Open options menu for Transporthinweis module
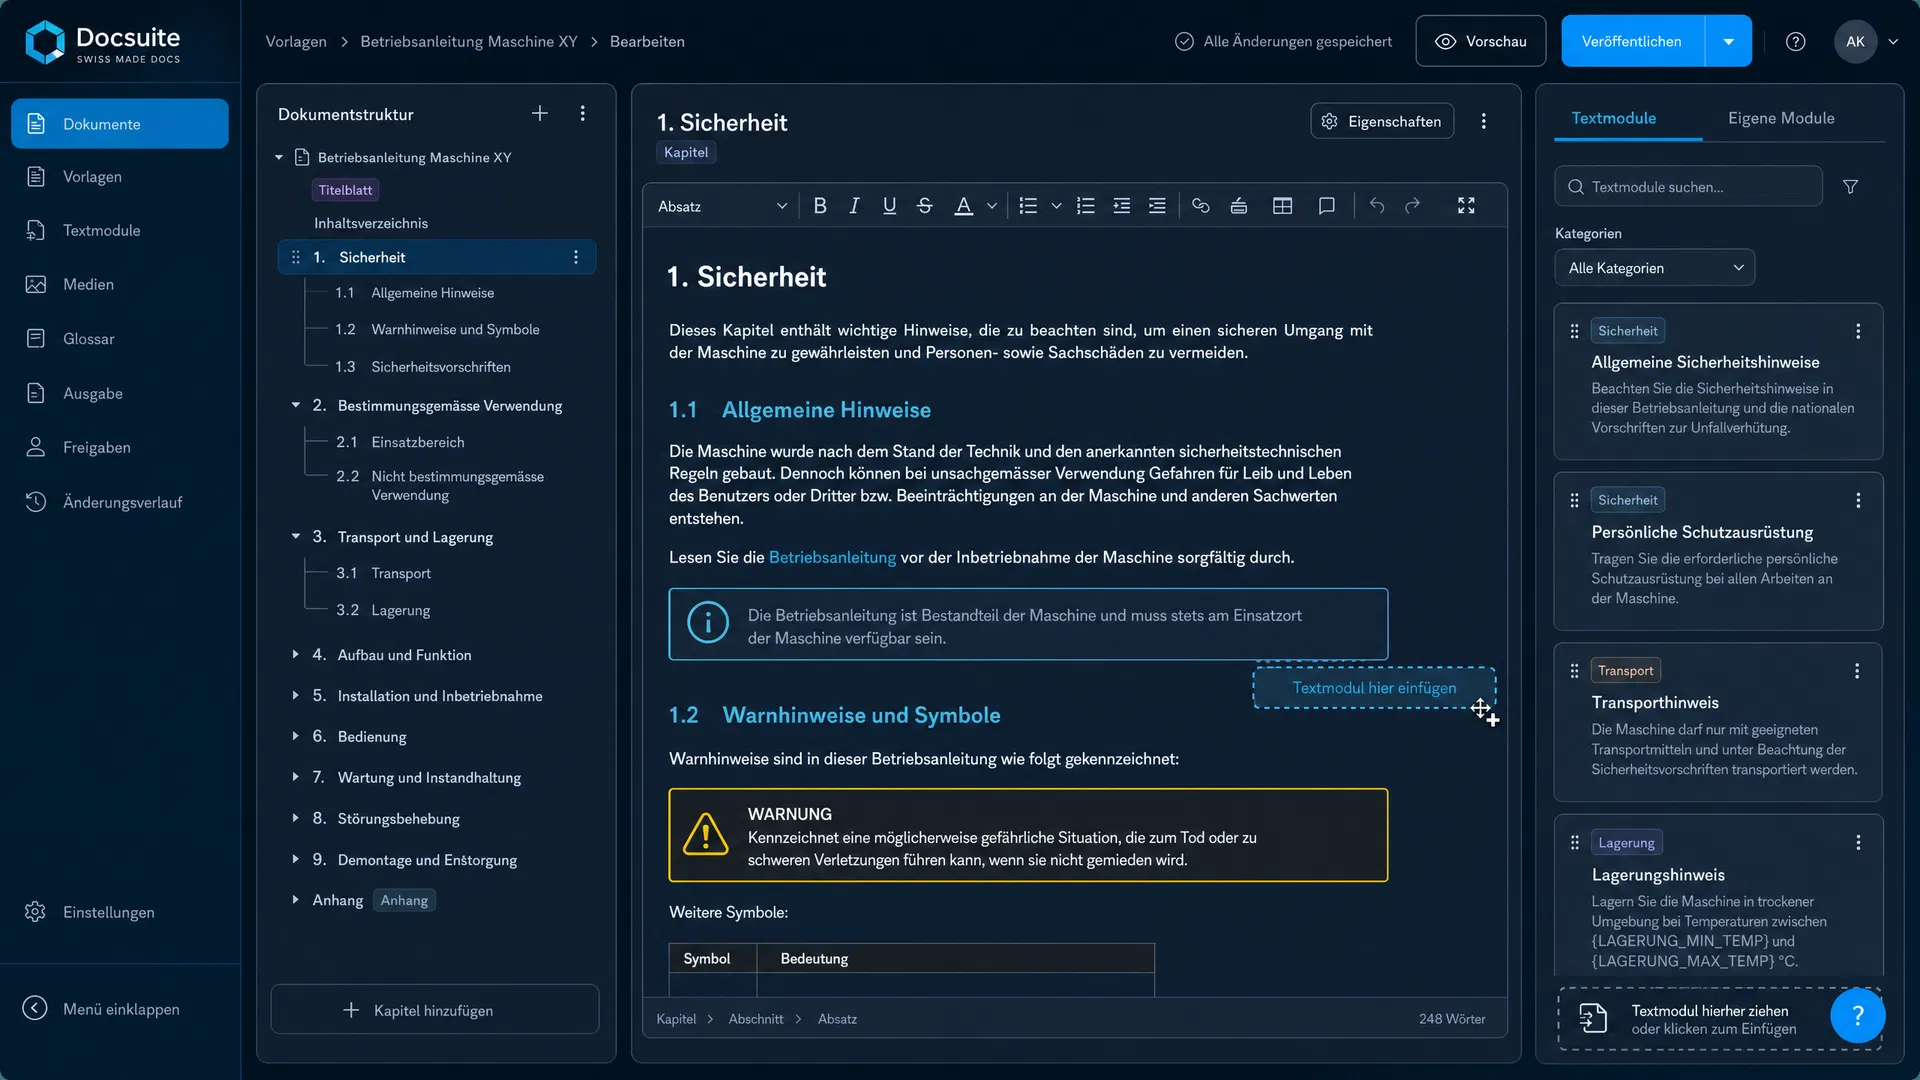 (1857, 671)
